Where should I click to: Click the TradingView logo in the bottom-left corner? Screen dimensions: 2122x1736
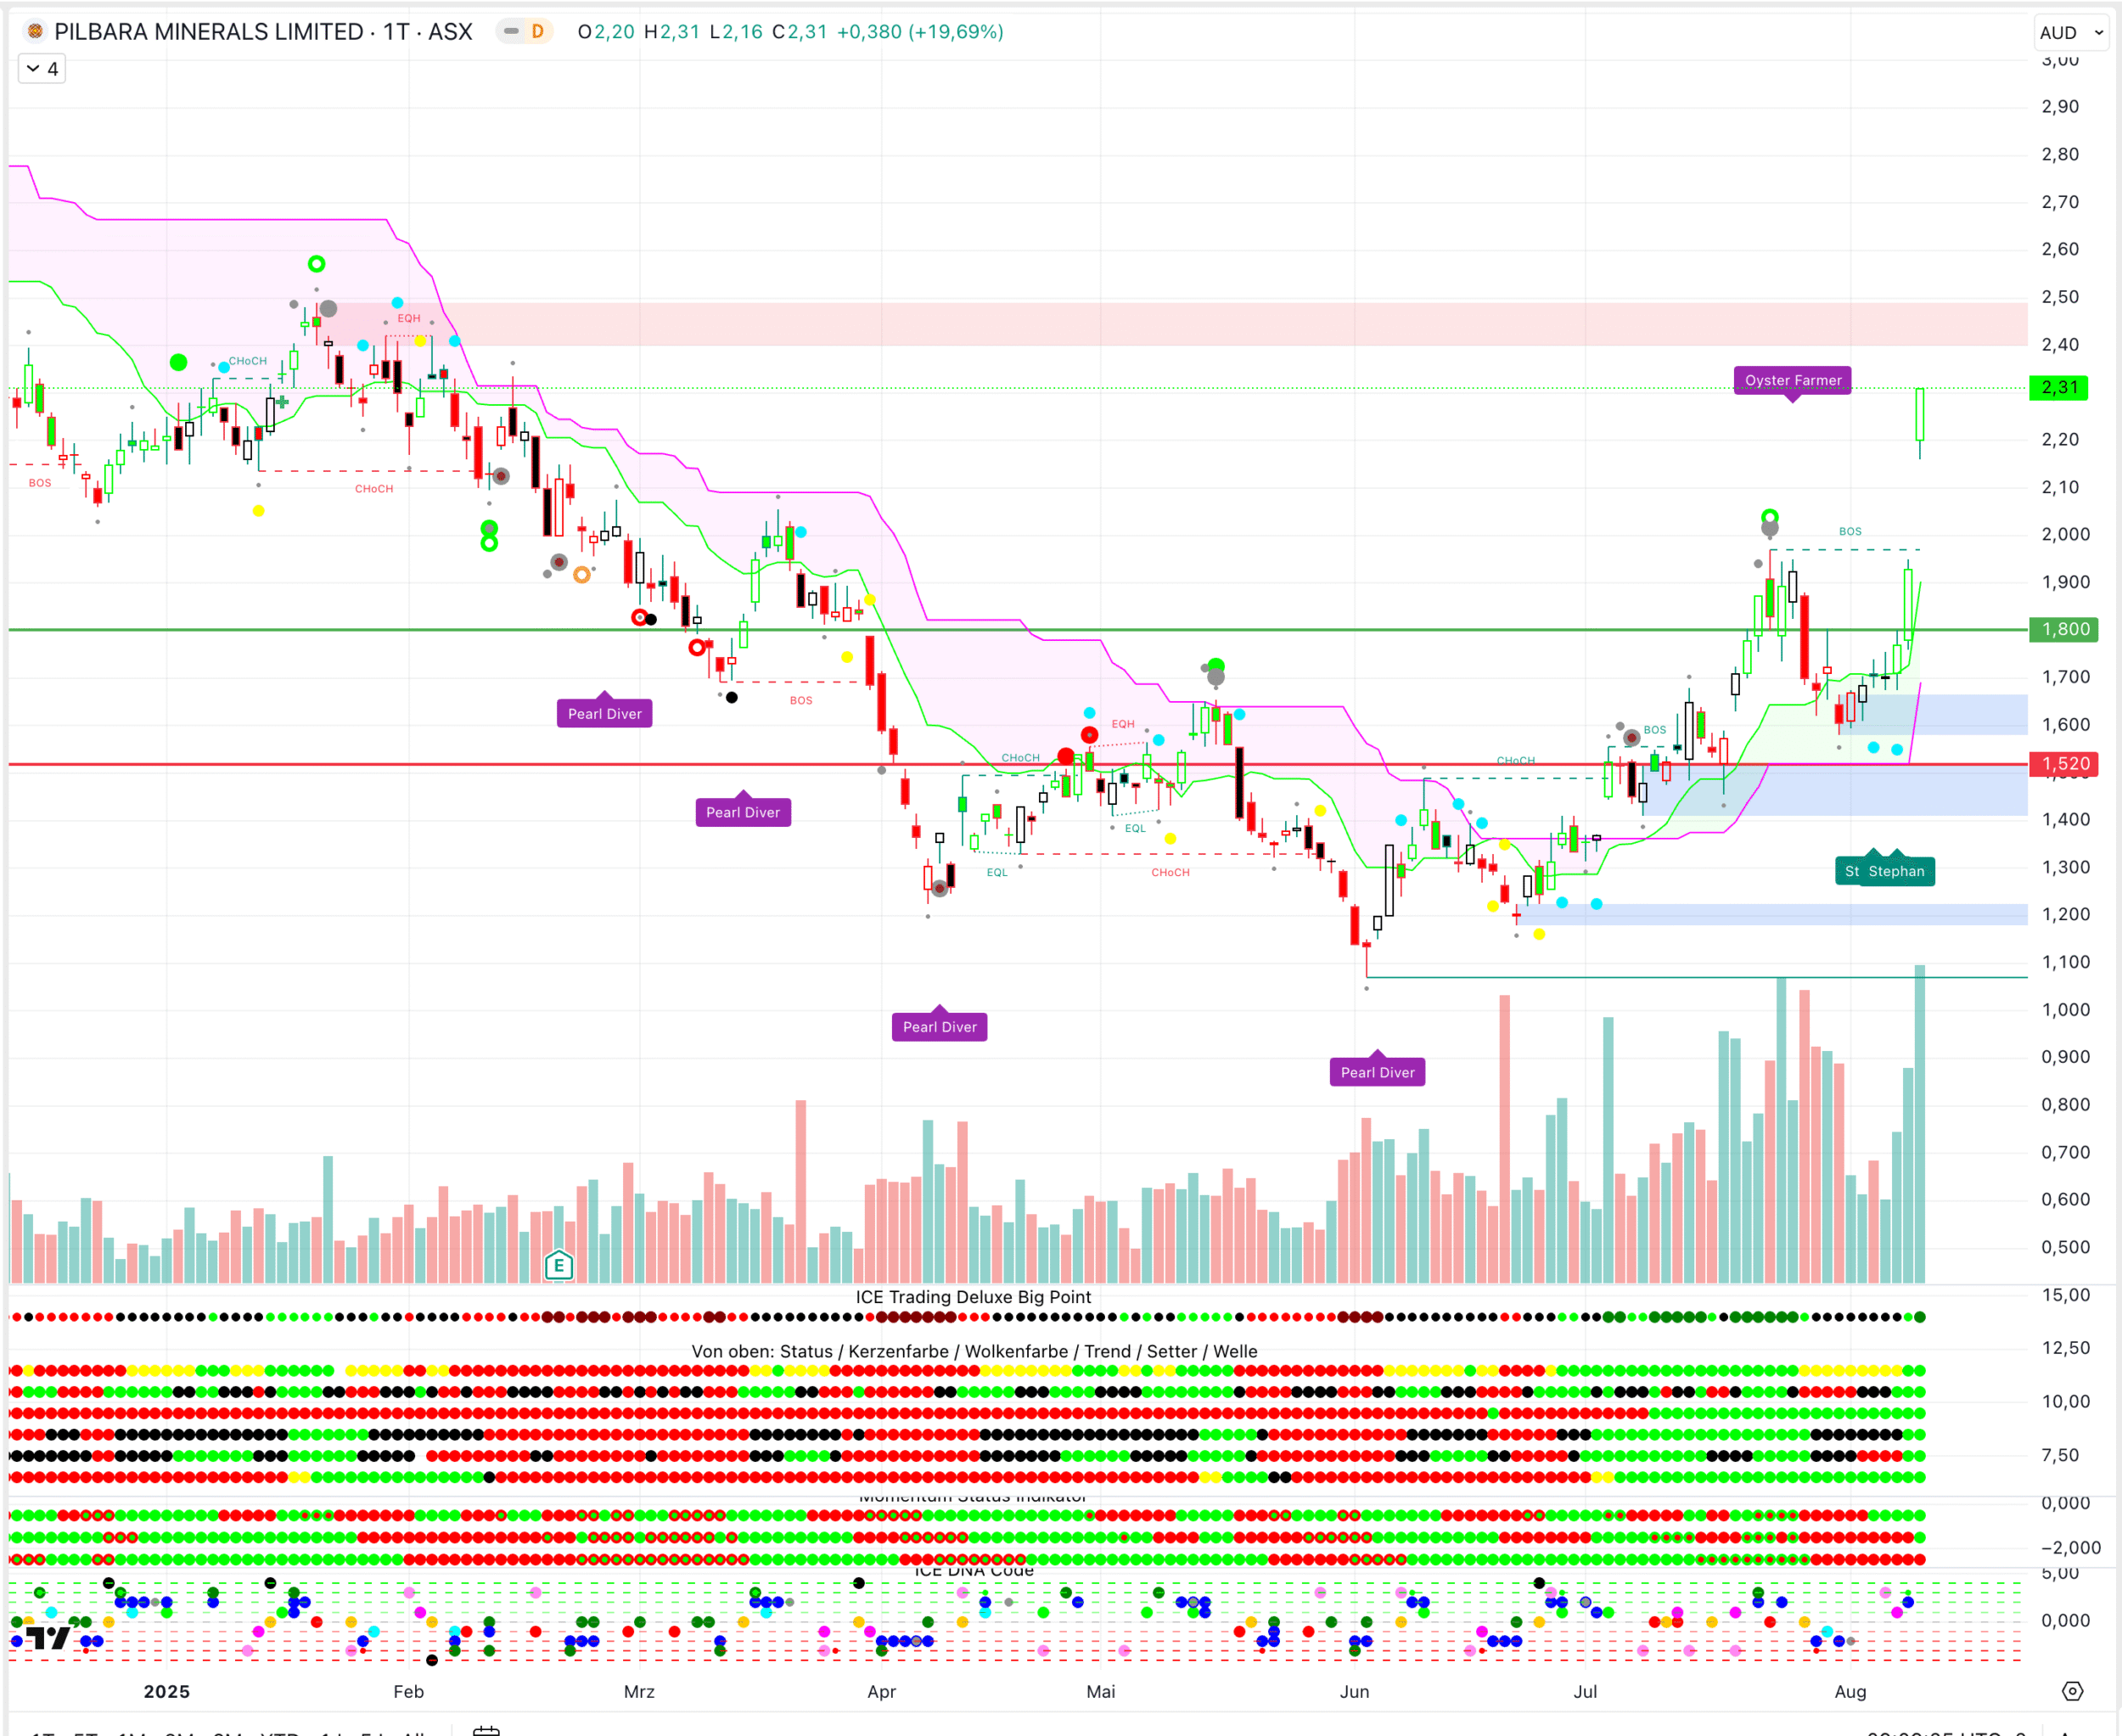[48, 1638]
